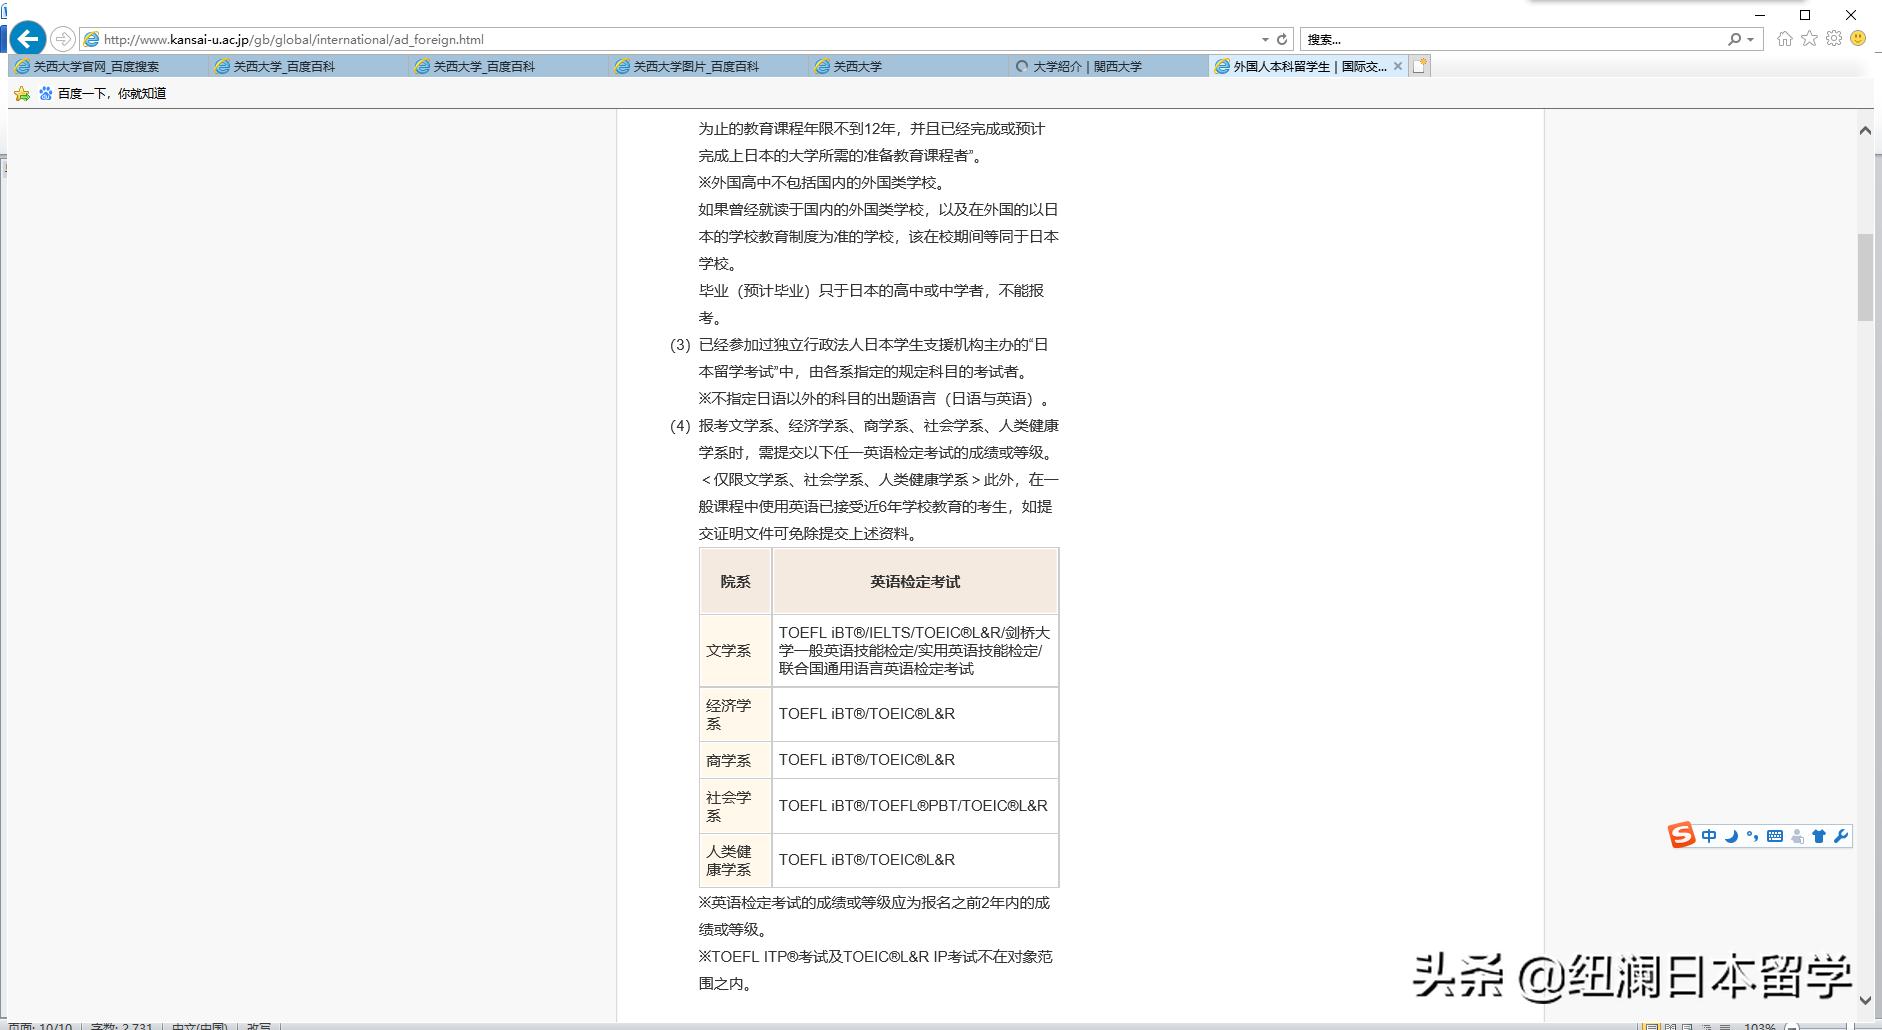This screenshot has height=1030, width=1882.
Task: Toggle Sogou Chinese punctuation mode
Action: (1752, 836)
